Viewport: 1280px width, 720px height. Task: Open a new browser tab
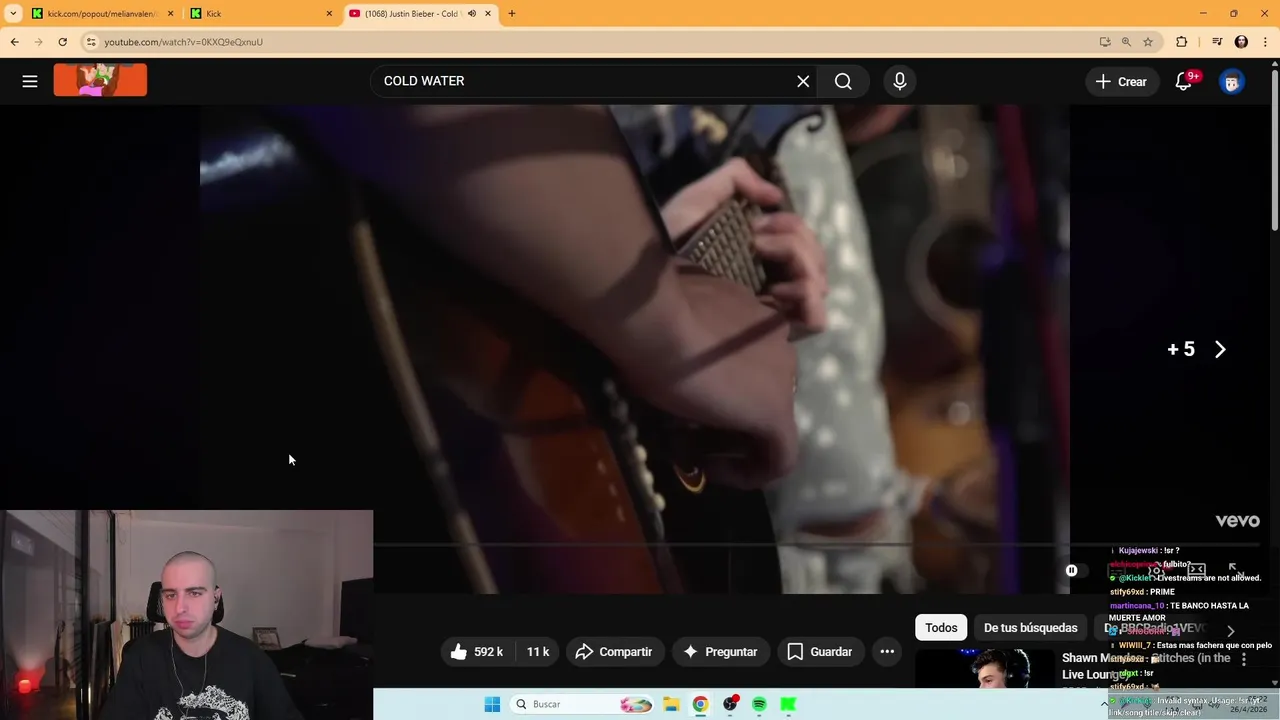(x=512, y=14)
